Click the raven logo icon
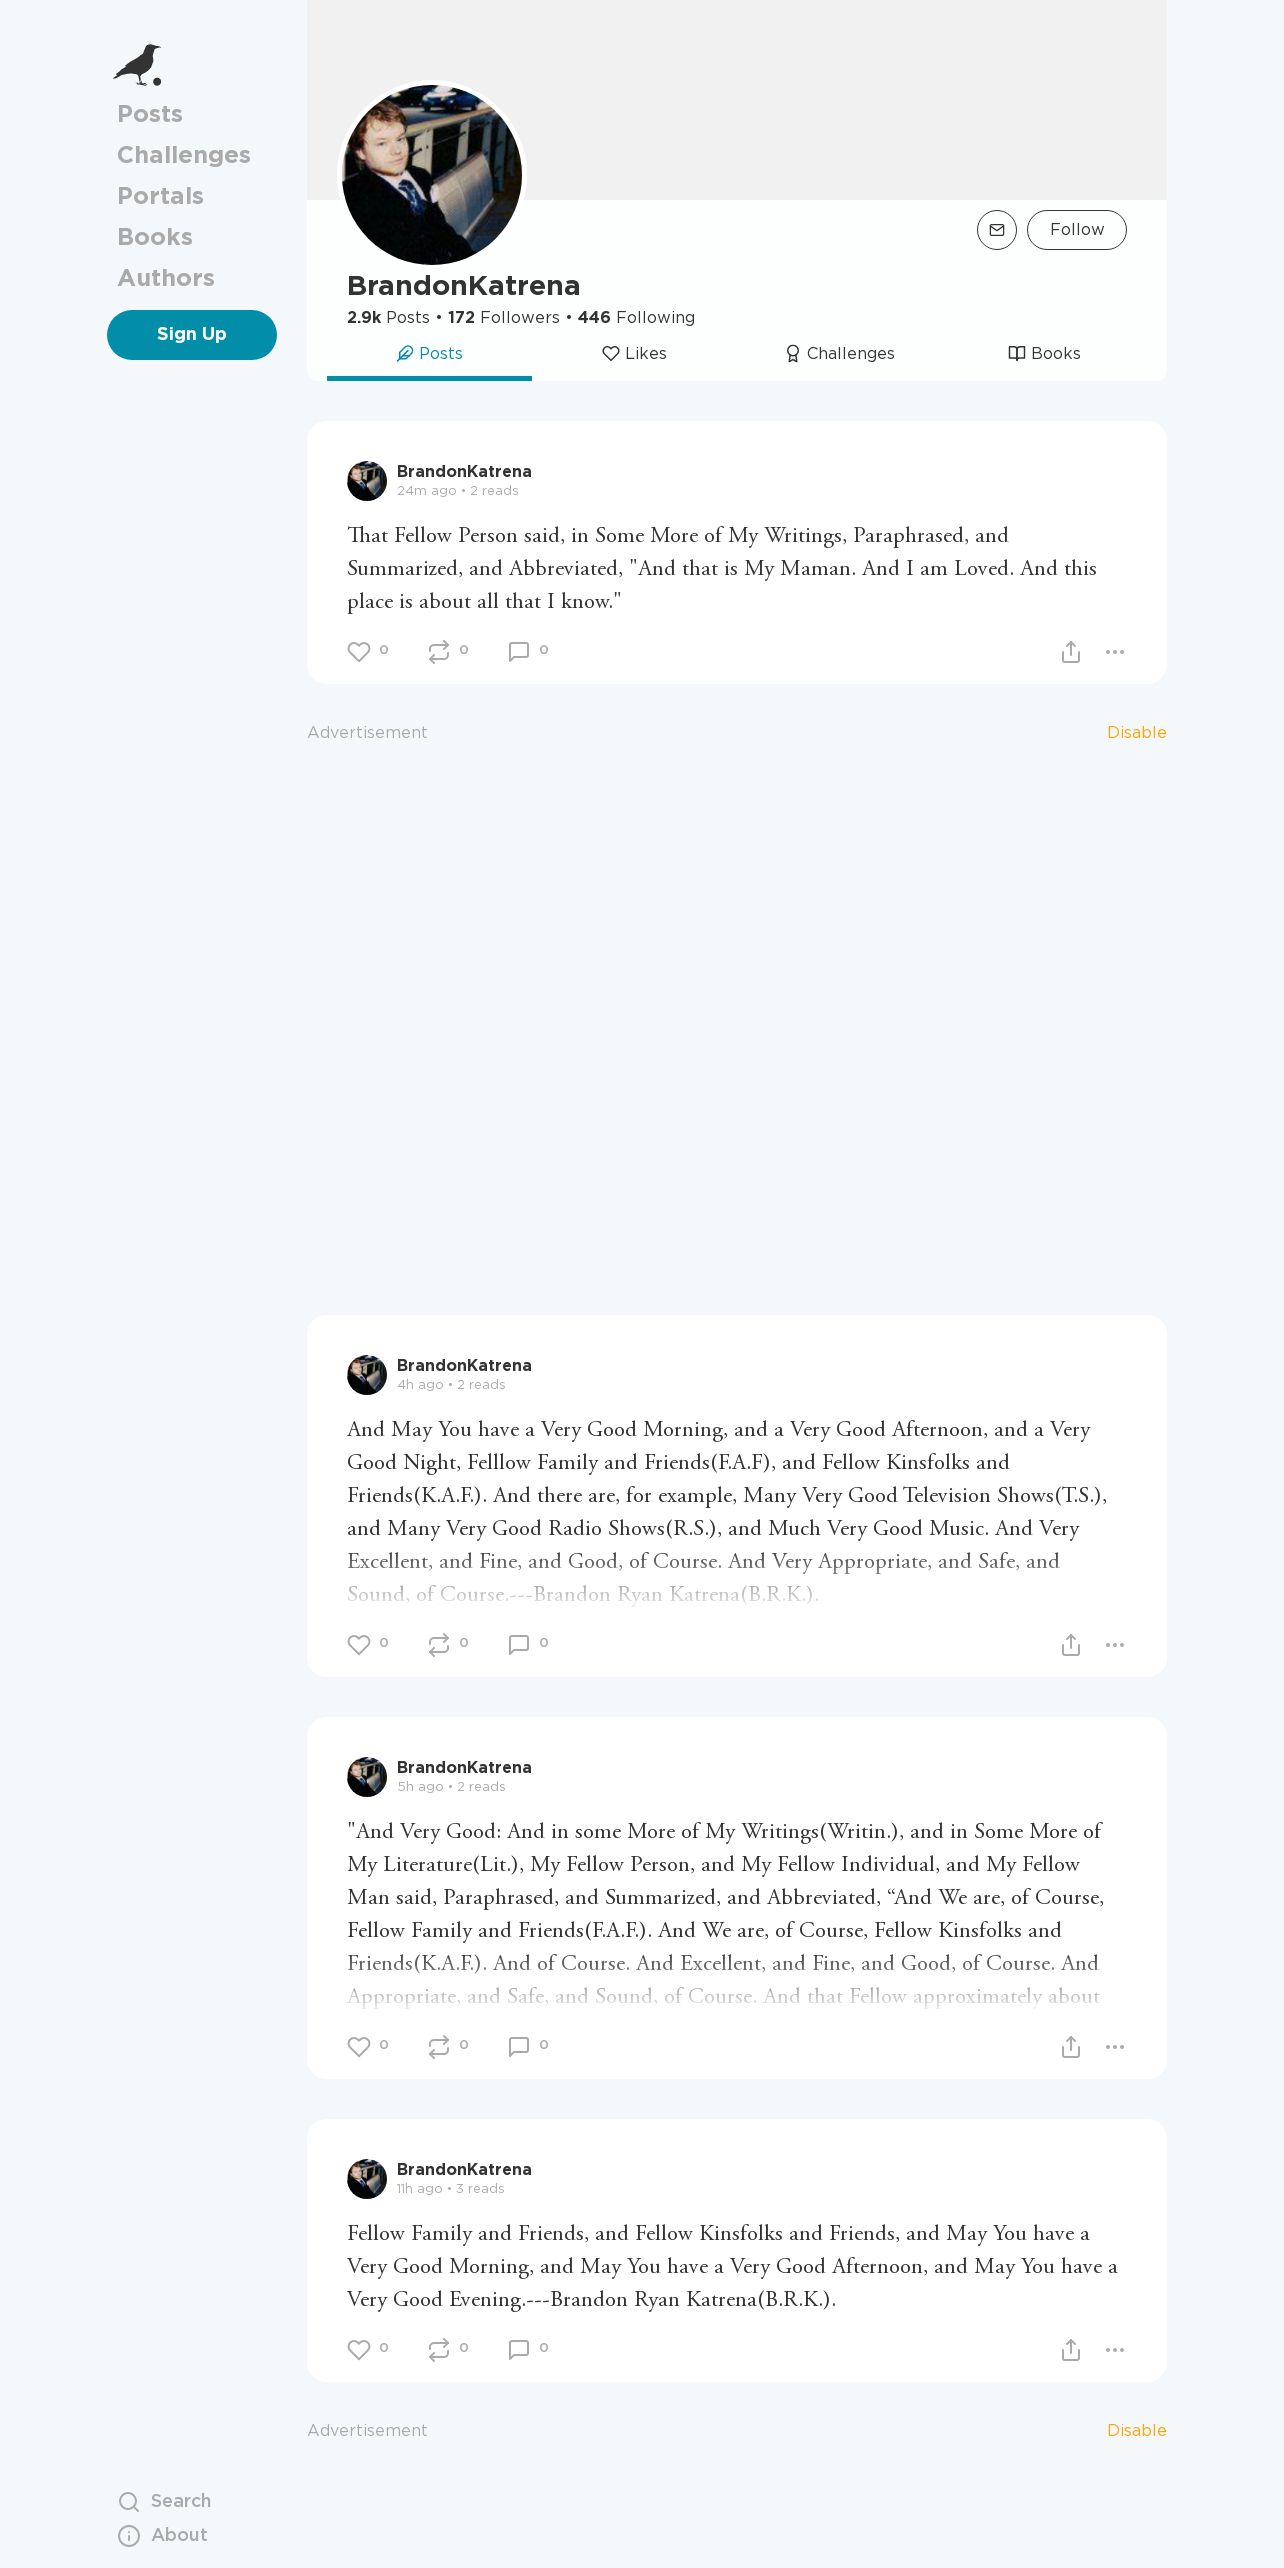The image size is (1284, 2568). 138,65
